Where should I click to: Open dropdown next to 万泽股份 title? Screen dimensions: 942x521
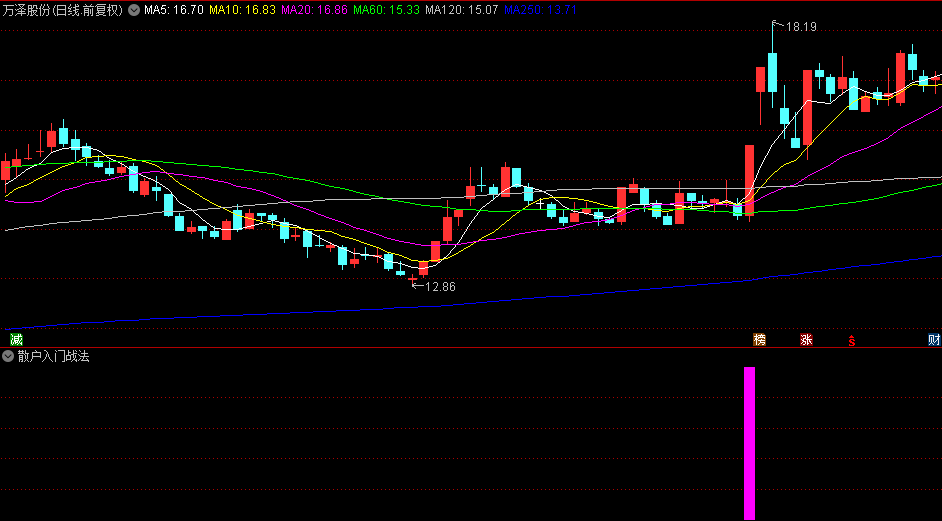tap(134, 10)
